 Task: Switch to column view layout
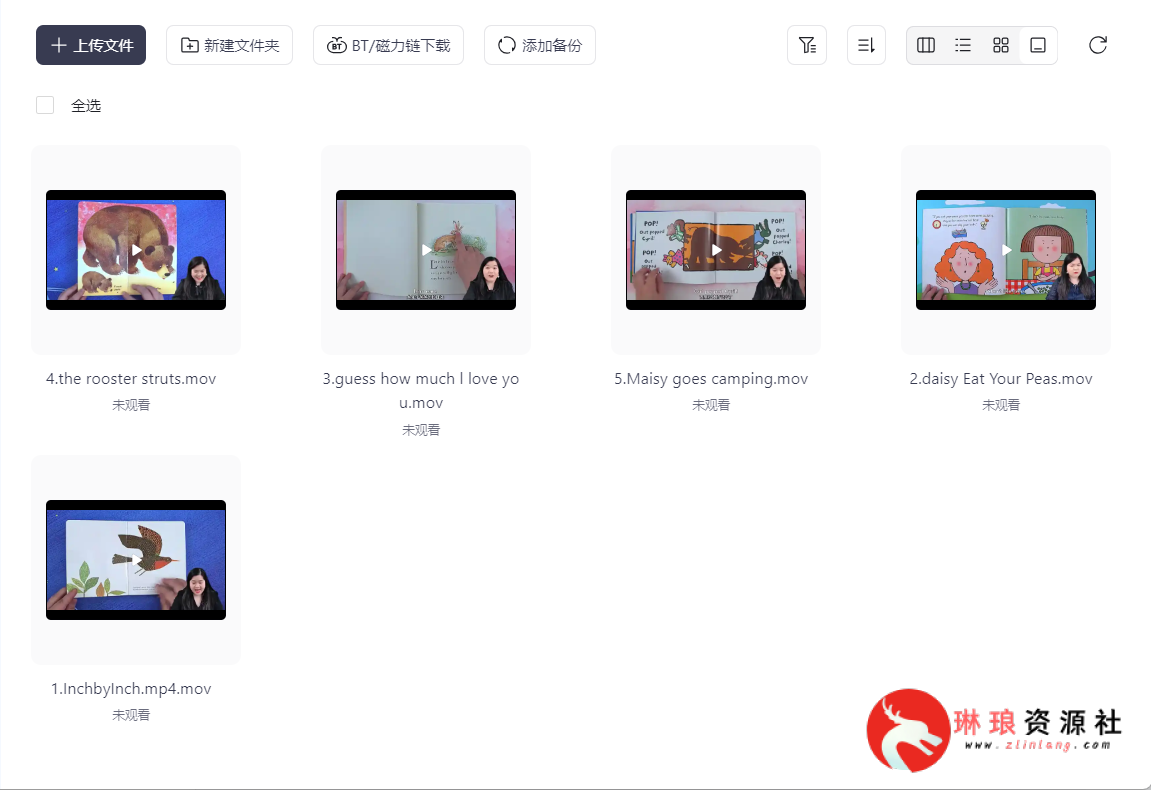point(926,46)
